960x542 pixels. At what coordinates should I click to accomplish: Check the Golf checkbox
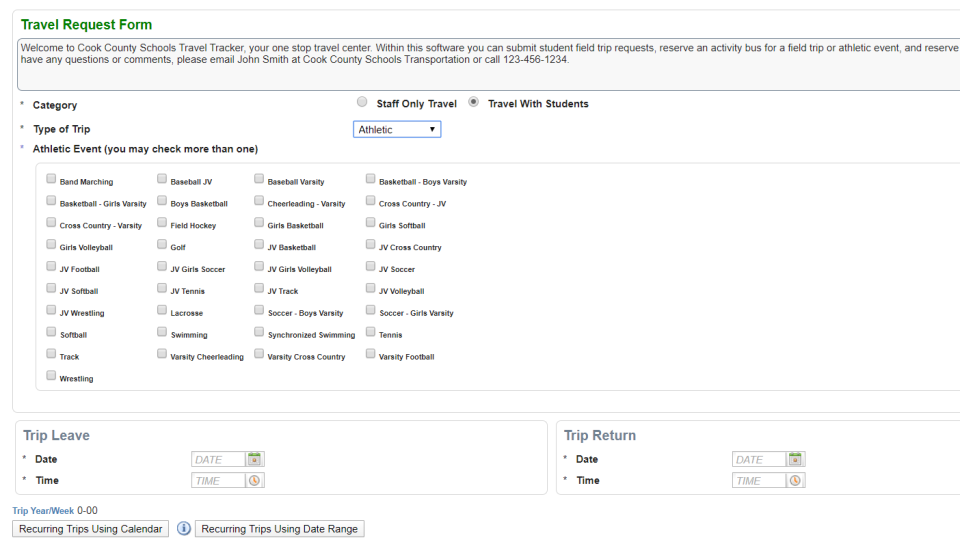pyautogui.click(x=162, y=244)
